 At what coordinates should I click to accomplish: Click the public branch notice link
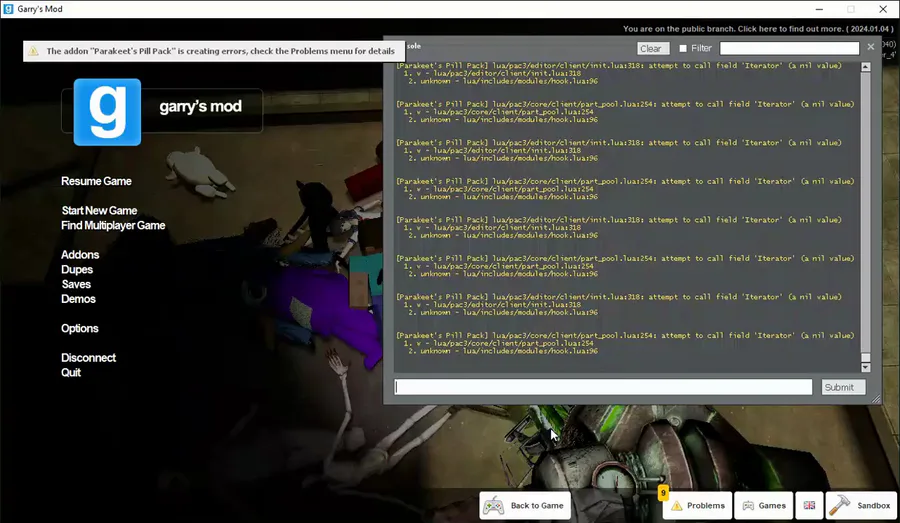[758, 29]
